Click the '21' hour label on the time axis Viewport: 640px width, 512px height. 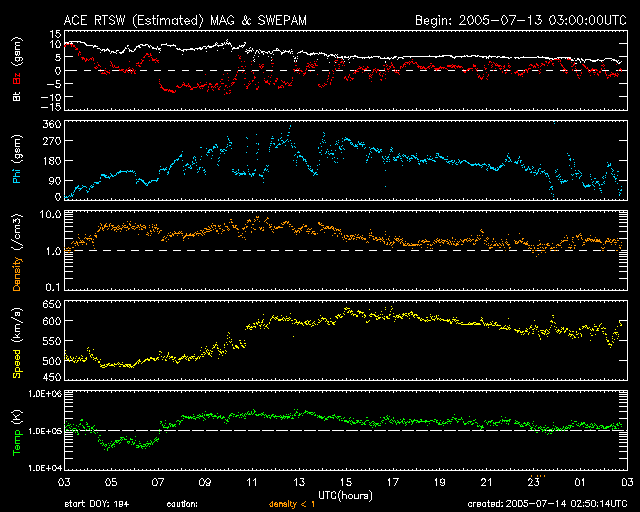tap(487, 482)
